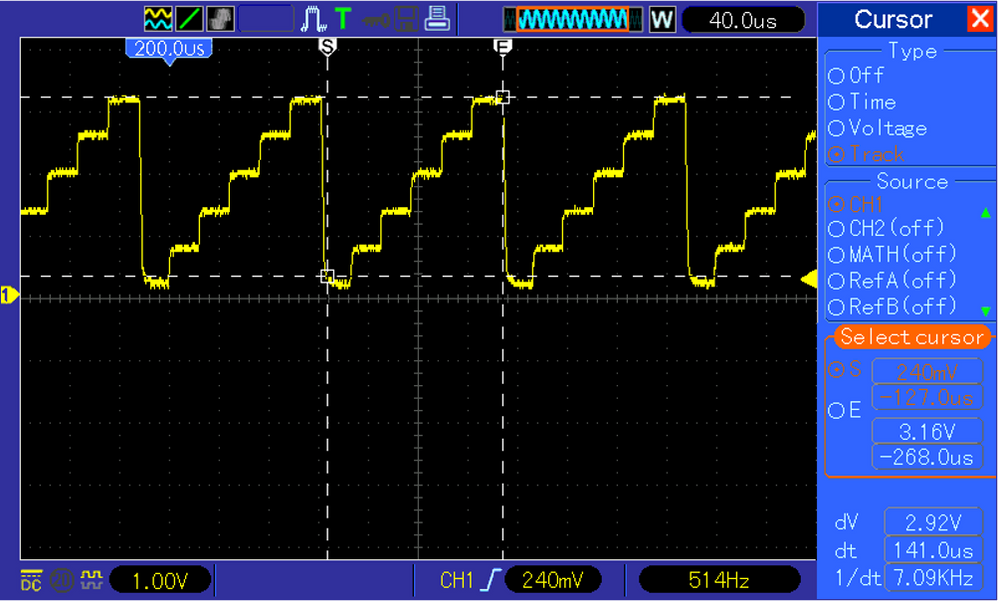Click the 1/dt 7.09KHz readout
Screen dimensions: 999x604
coord(933,577)
